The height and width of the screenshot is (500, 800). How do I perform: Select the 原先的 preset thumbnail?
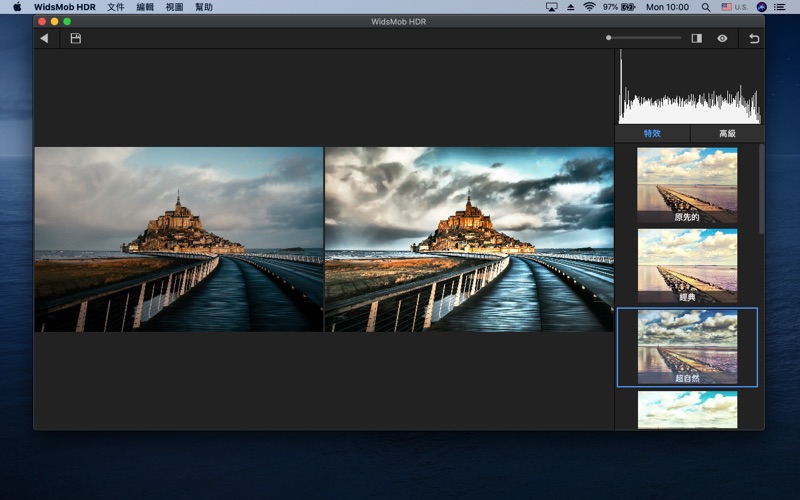tap(687, 185)
